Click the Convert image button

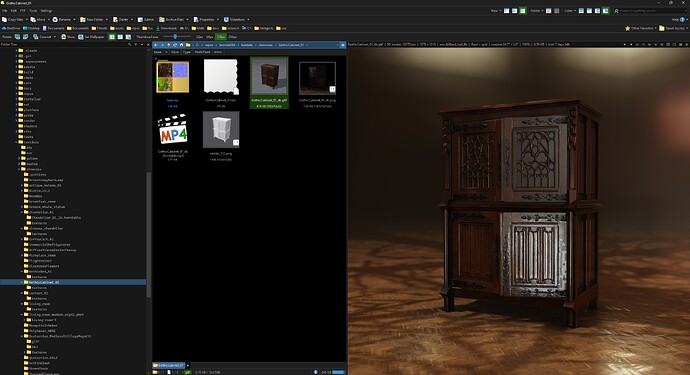pos(42,37)
